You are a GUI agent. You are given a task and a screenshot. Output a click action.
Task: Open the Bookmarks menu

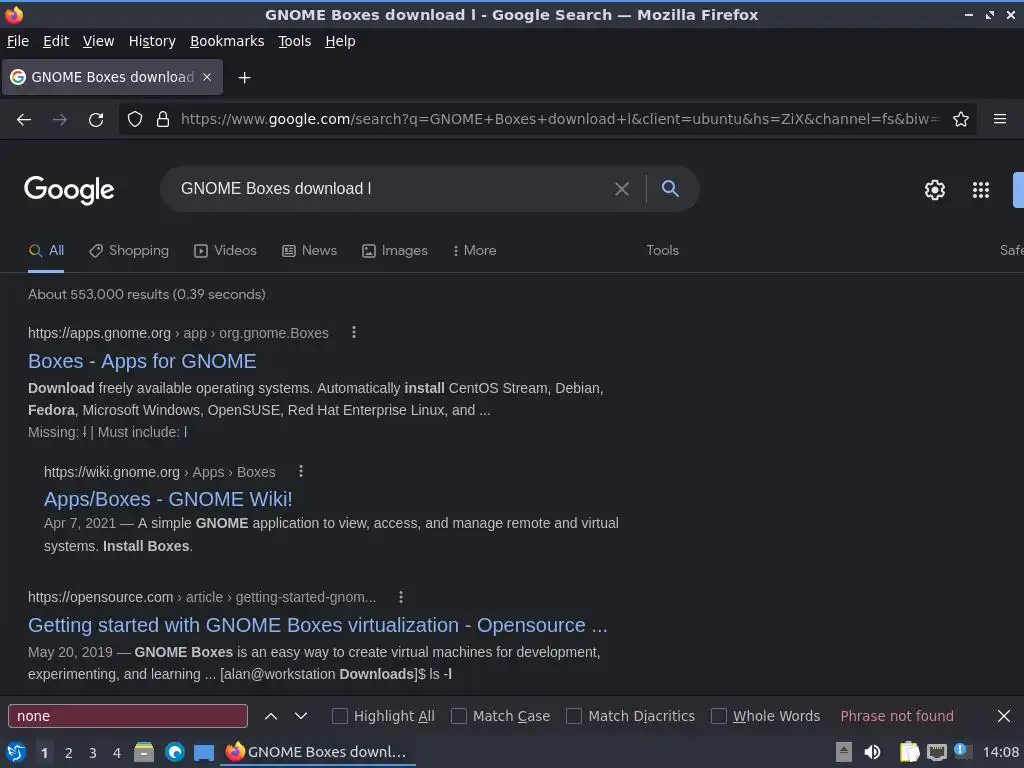click(x=227, y=41)
